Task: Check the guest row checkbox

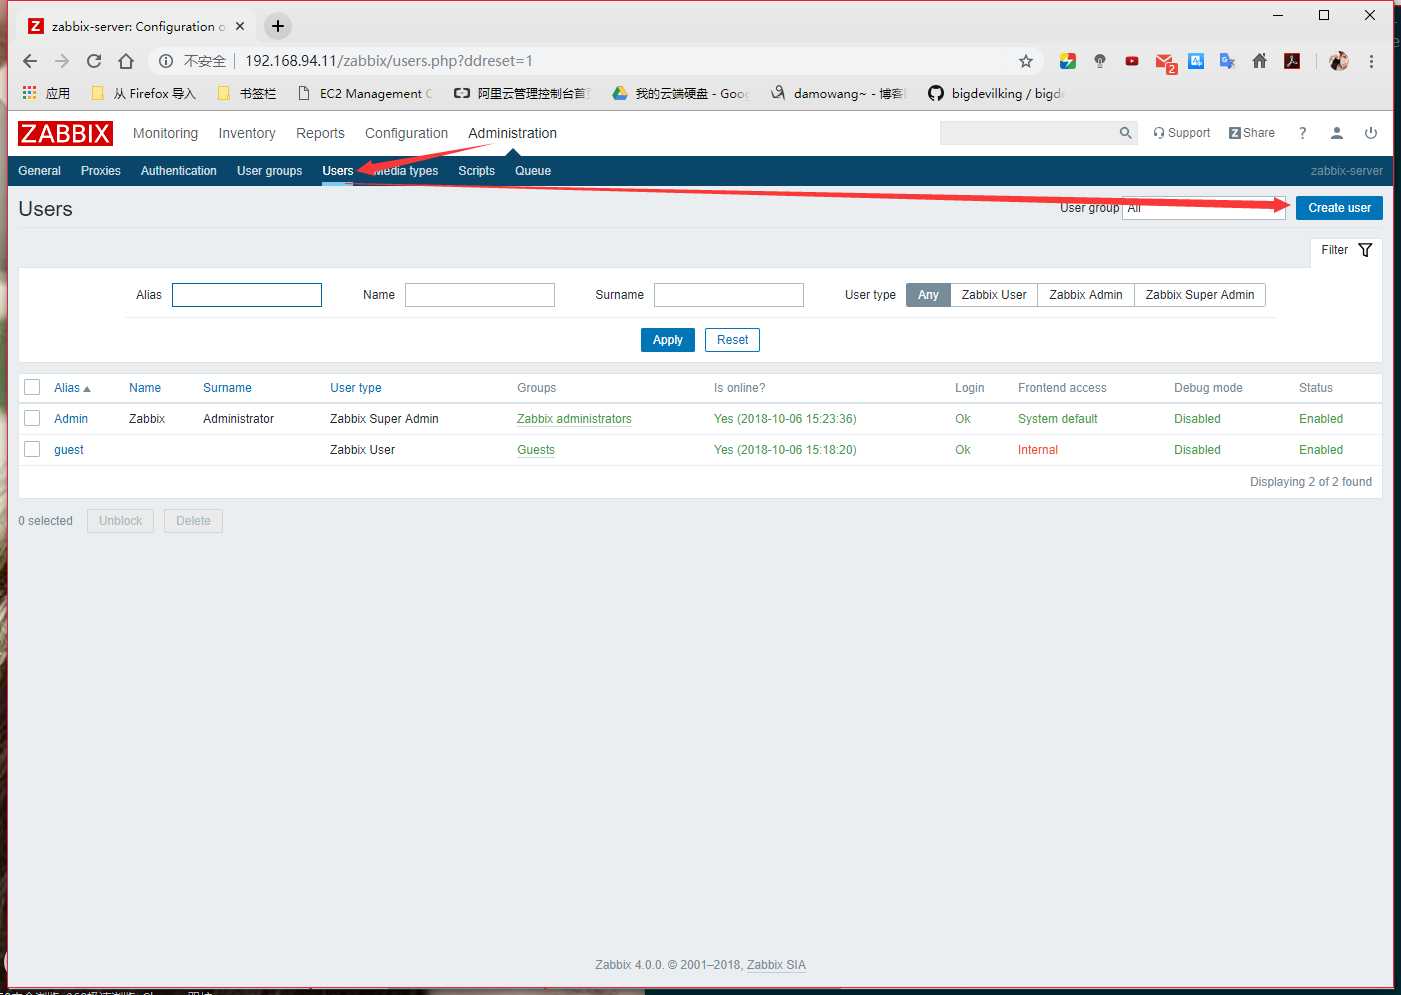Action: (x=32, y=449)
